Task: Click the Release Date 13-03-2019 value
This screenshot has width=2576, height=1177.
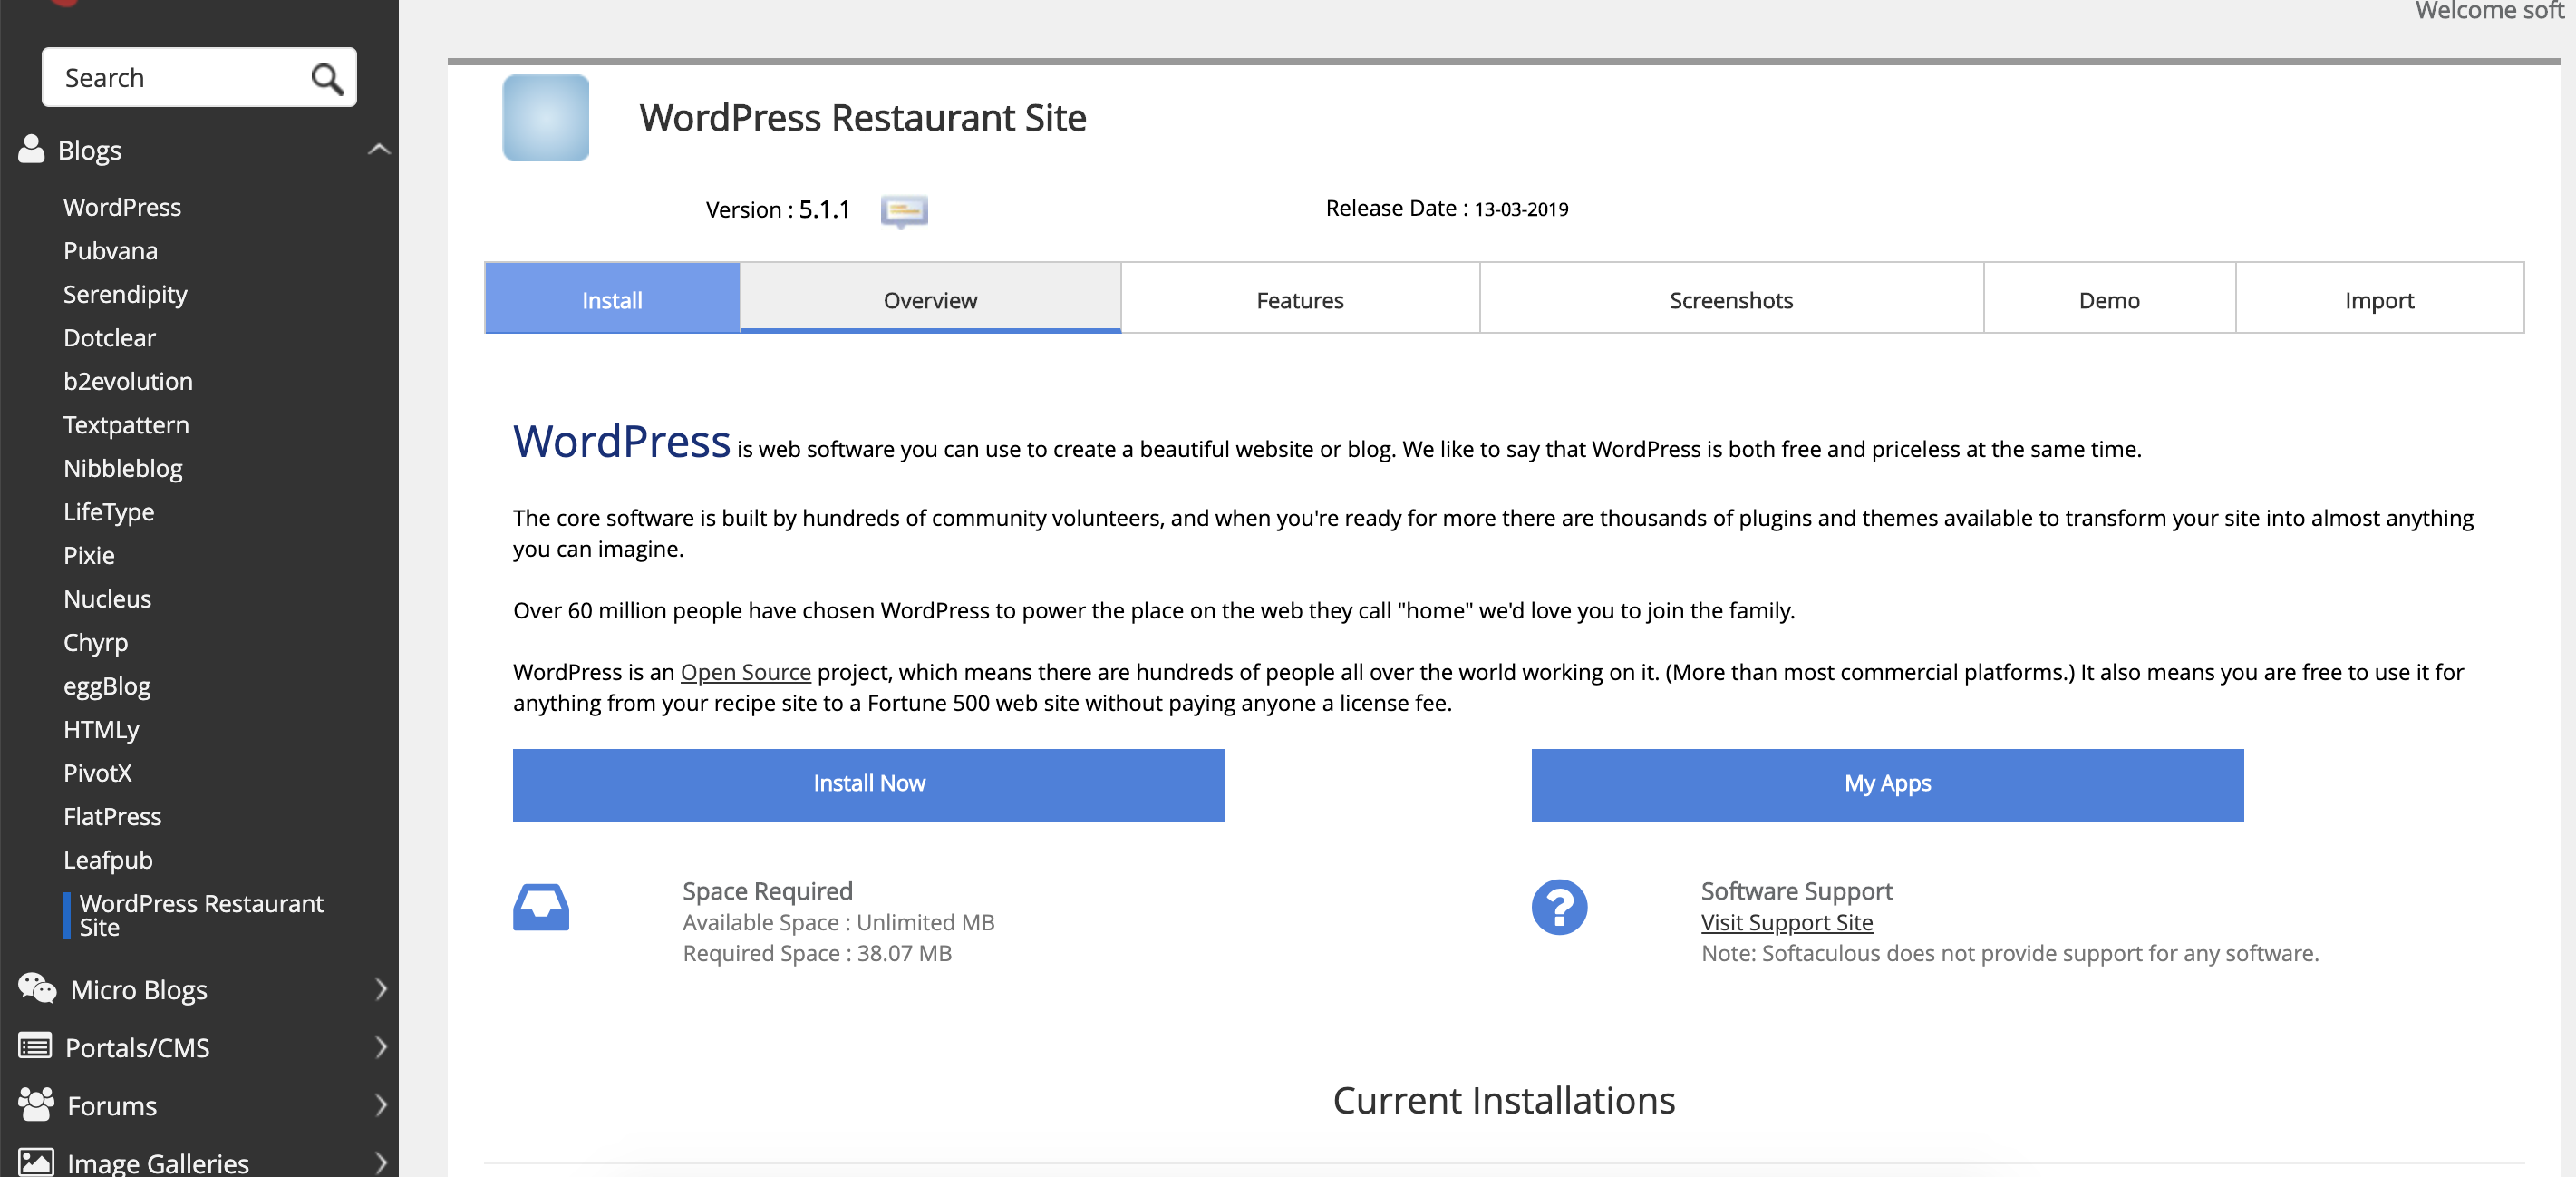Action: pos(1521,209)
